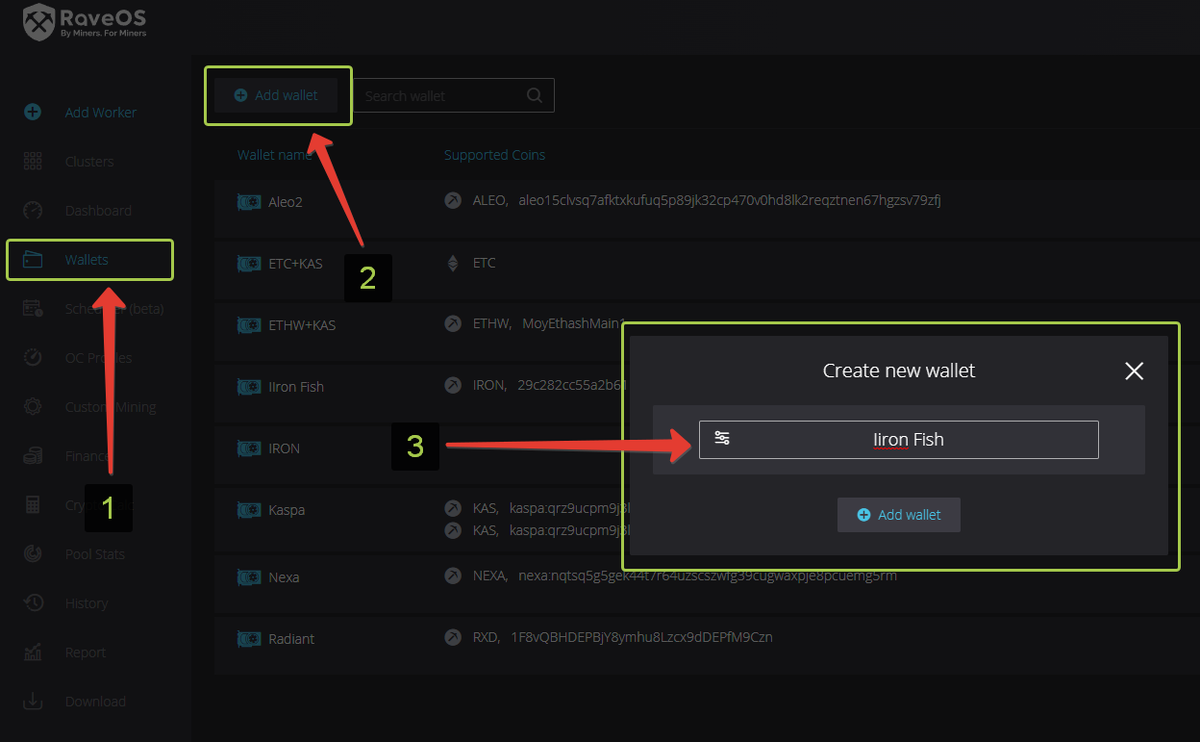Screen dimensions: 1200x742
Task: Open Pool Stats in the sidebar
Action: tap(95, 554)
